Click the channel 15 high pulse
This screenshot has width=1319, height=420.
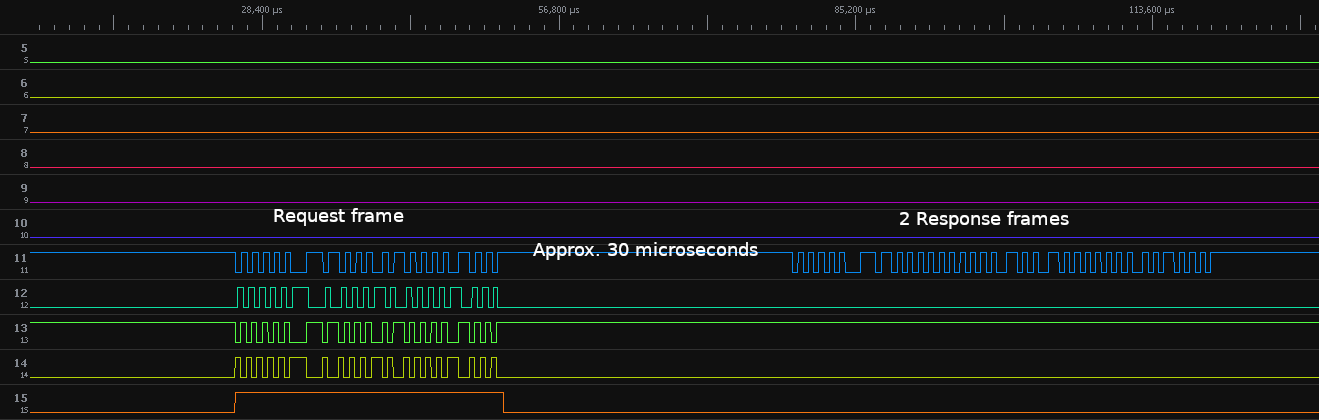tap(368, 394)
